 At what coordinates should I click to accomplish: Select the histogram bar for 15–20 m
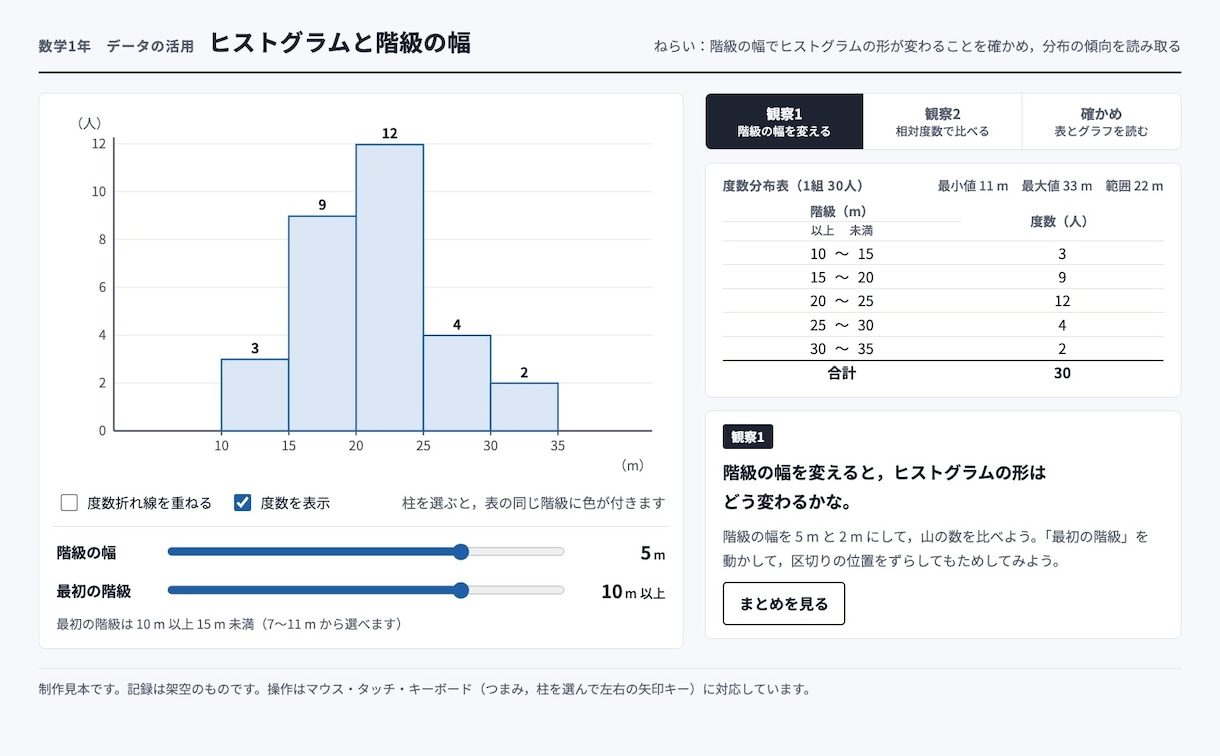[x=322, y=323]
